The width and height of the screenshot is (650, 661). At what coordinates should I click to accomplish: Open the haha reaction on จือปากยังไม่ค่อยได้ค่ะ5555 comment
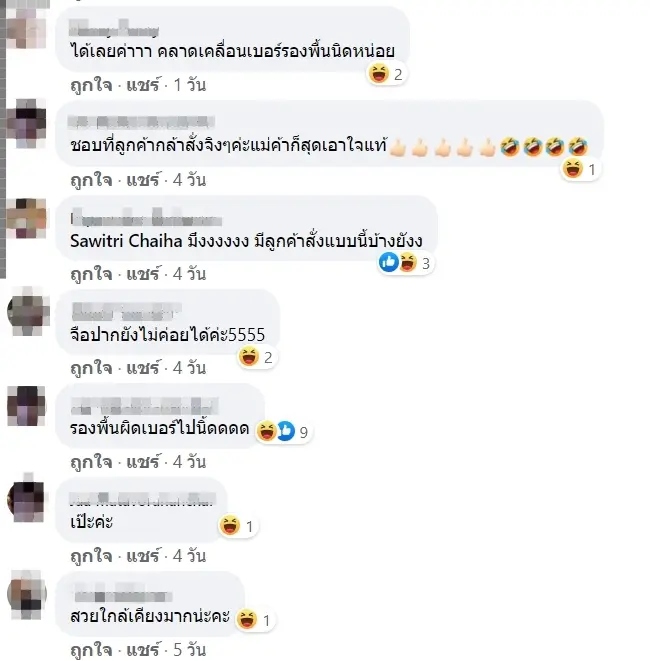pyautogui.click(x=249, y=357)
